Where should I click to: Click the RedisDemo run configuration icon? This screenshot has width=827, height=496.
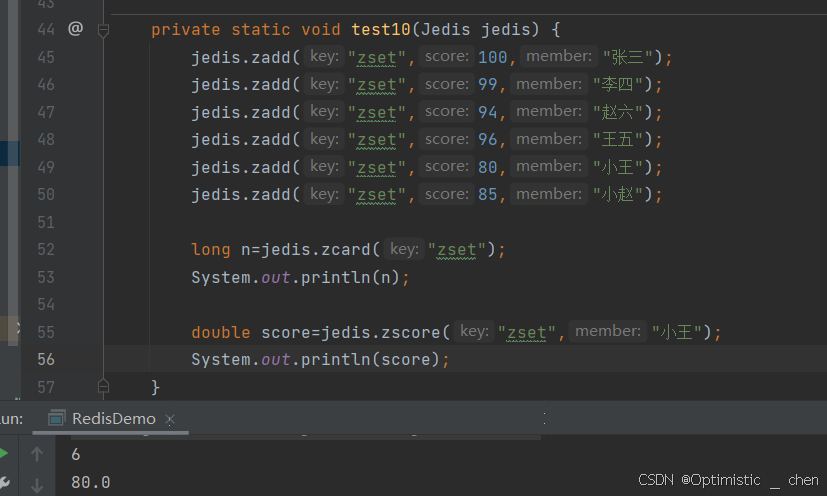click(x=57, y=419)
